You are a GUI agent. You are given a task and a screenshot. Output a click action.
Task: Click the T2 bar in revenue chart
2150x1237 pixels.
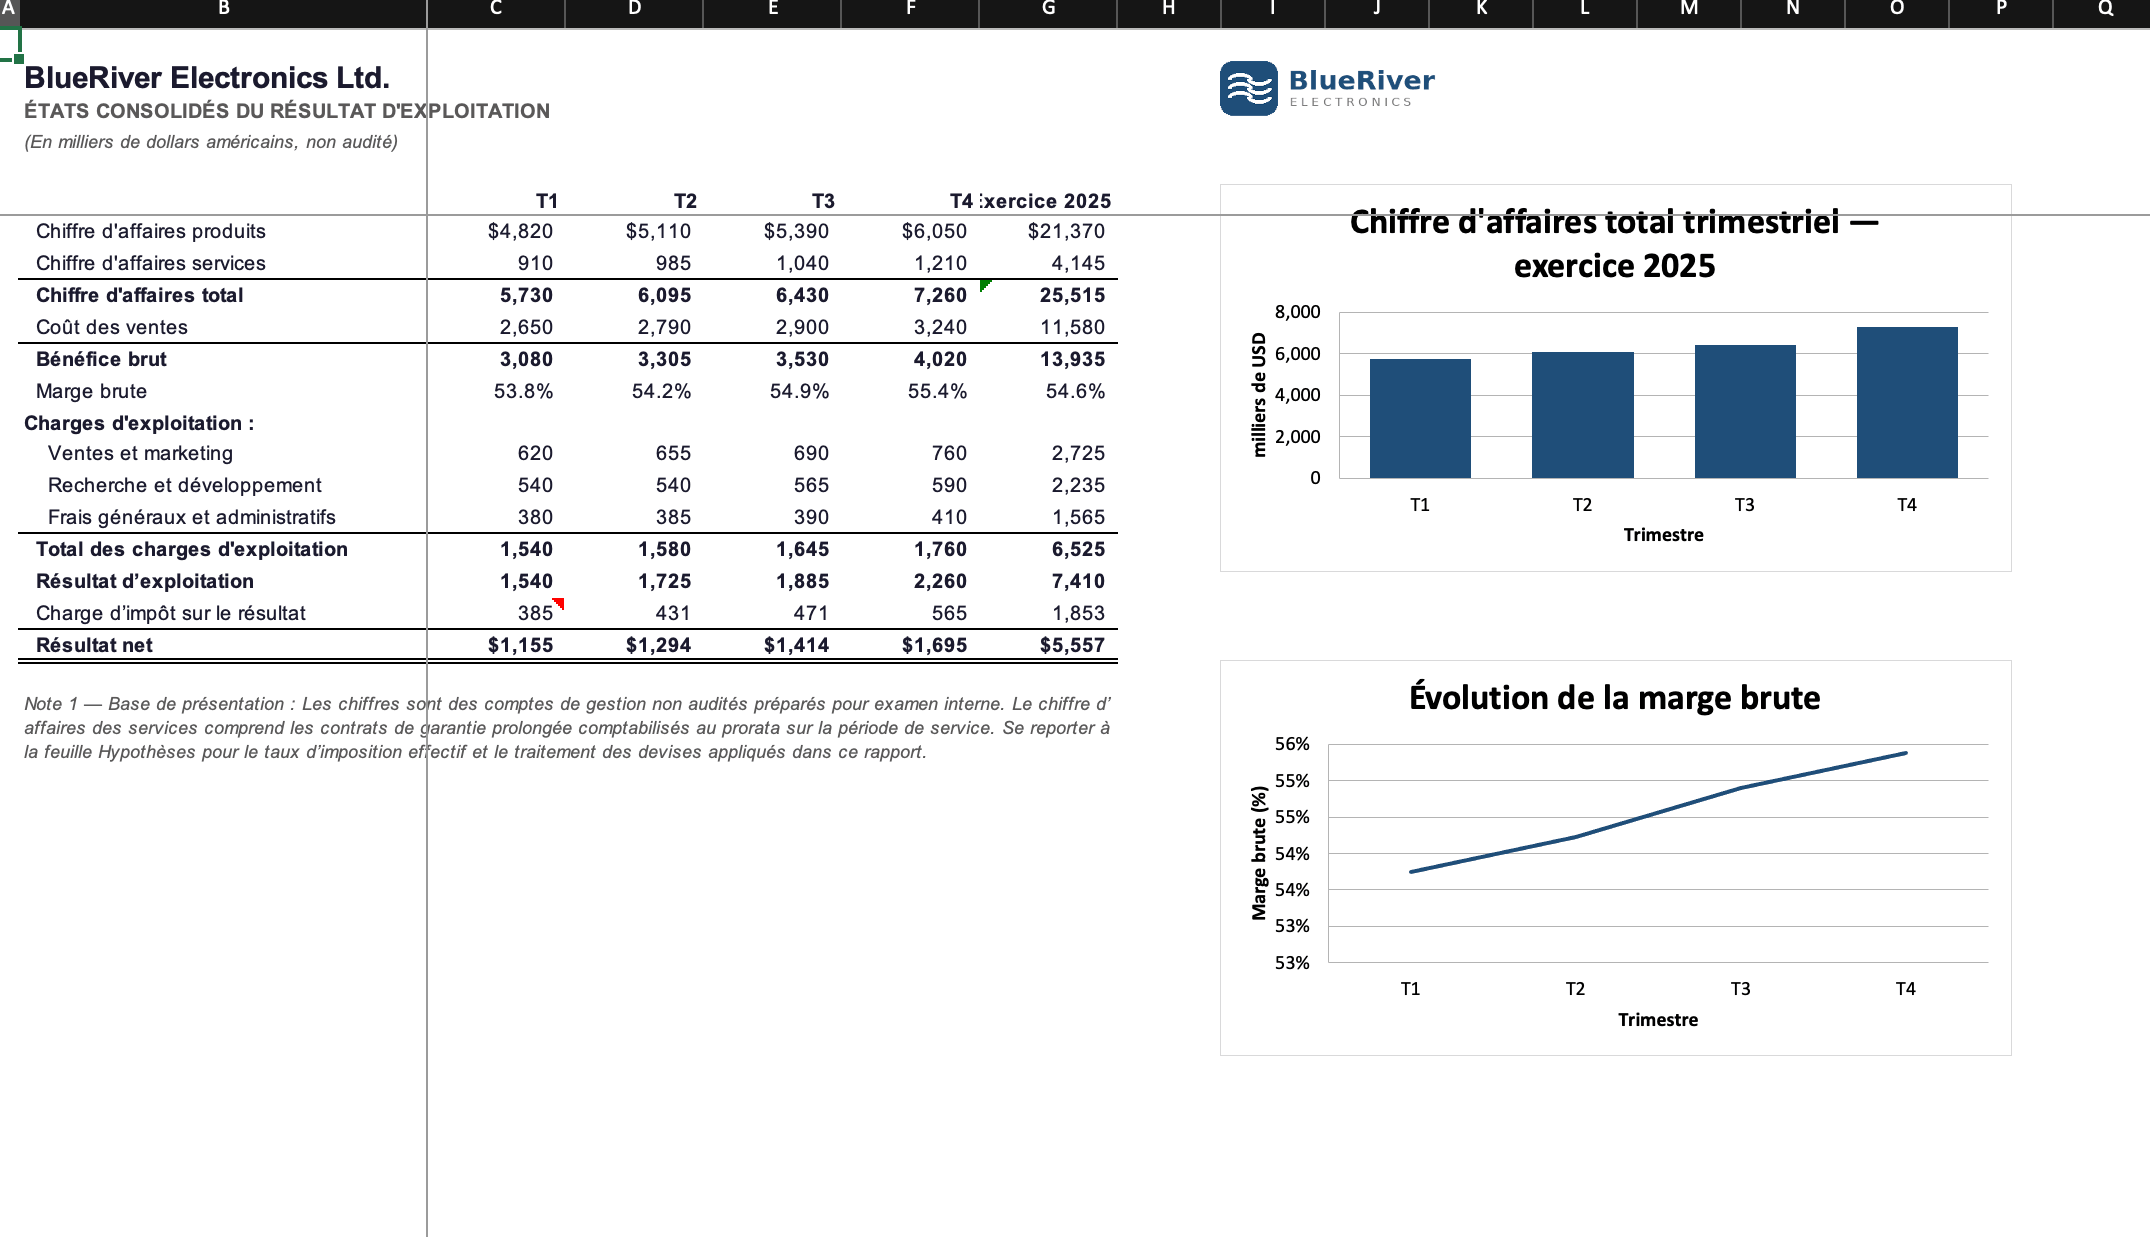pos(1582,415)
